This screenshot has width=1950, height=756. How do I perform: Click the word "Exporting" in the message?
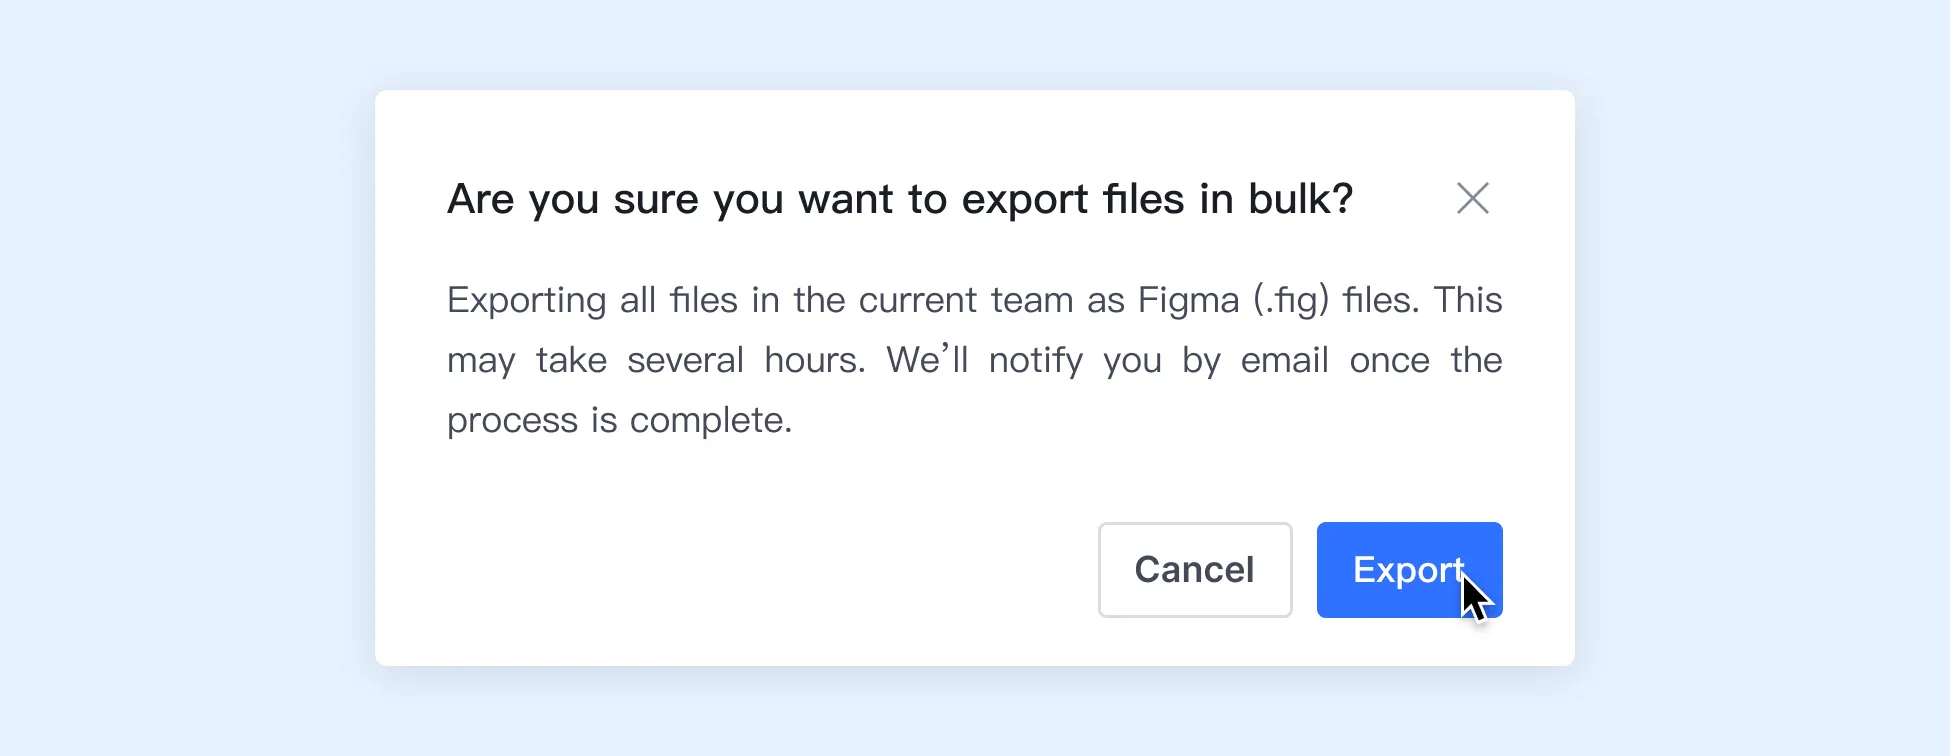click(526, 301)
